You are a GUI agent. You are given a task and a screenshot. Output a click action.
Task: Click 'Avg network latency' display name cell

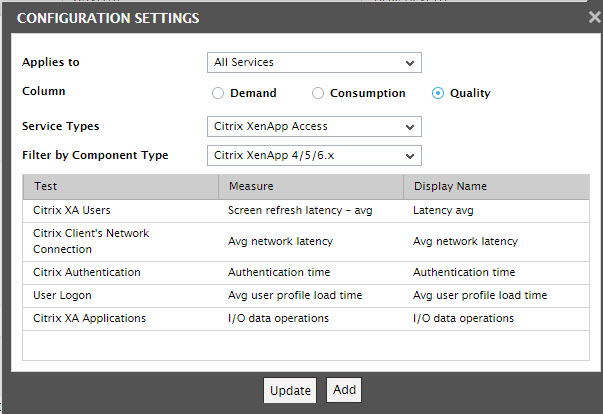coord(496,241)
